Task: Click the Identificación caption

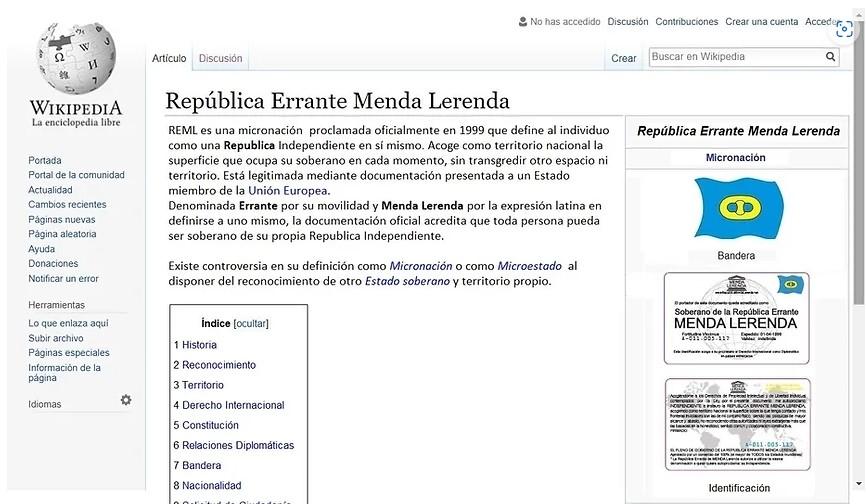Action: click(739, 488)
